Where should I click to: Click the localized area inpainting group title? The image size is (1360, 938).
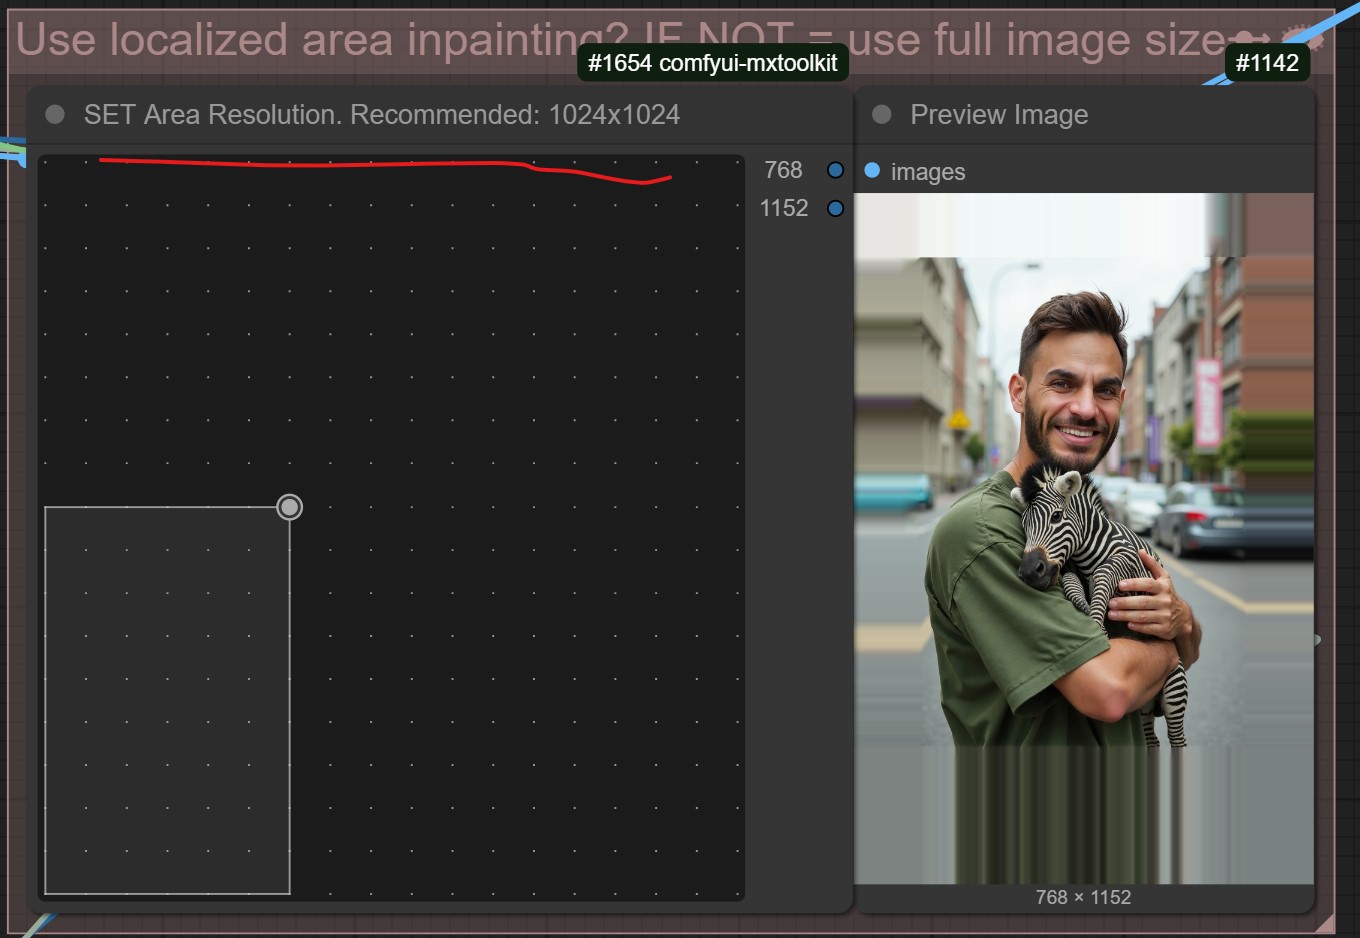(300, 40)
